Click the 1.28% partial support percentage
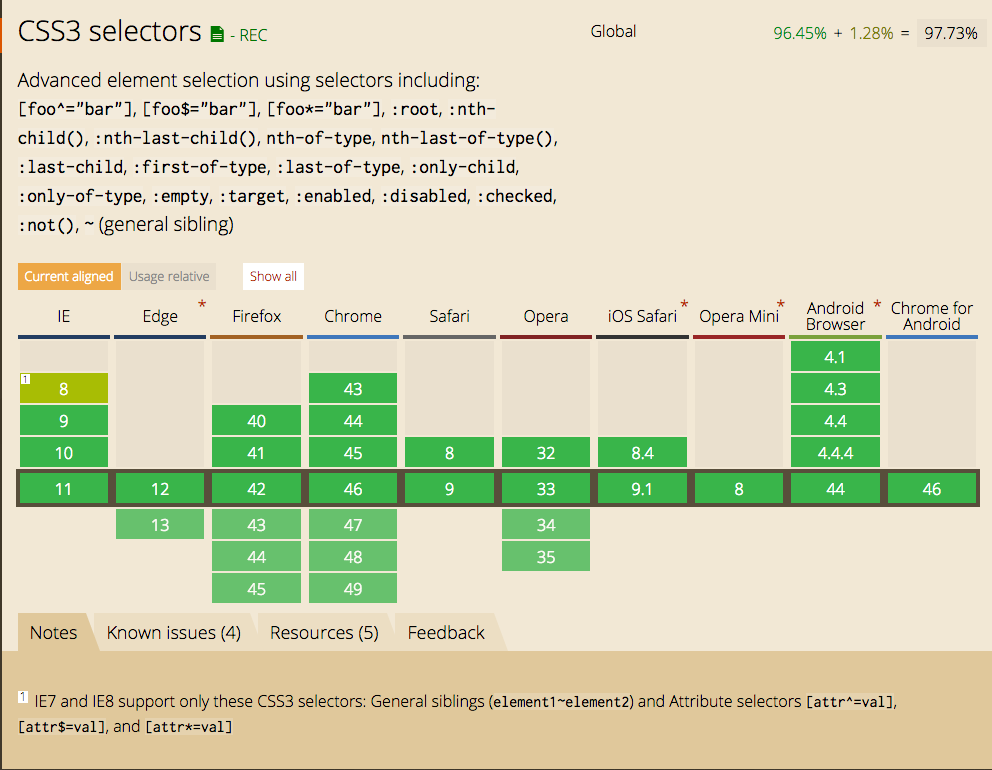This screenshot has height=770, width=992. 871,33
